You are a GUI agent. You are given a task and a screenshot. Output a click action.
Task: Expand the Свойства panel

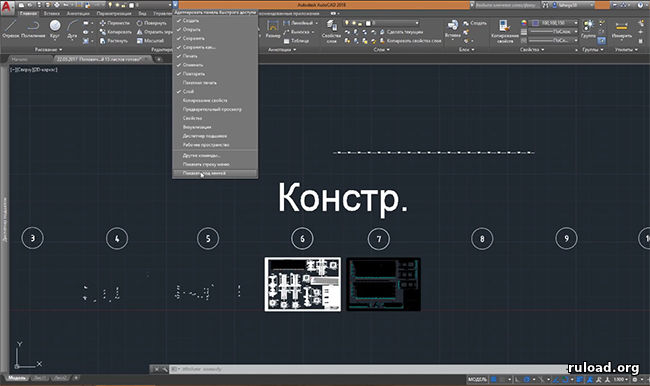pyautogui.click(x=532, y=50)
